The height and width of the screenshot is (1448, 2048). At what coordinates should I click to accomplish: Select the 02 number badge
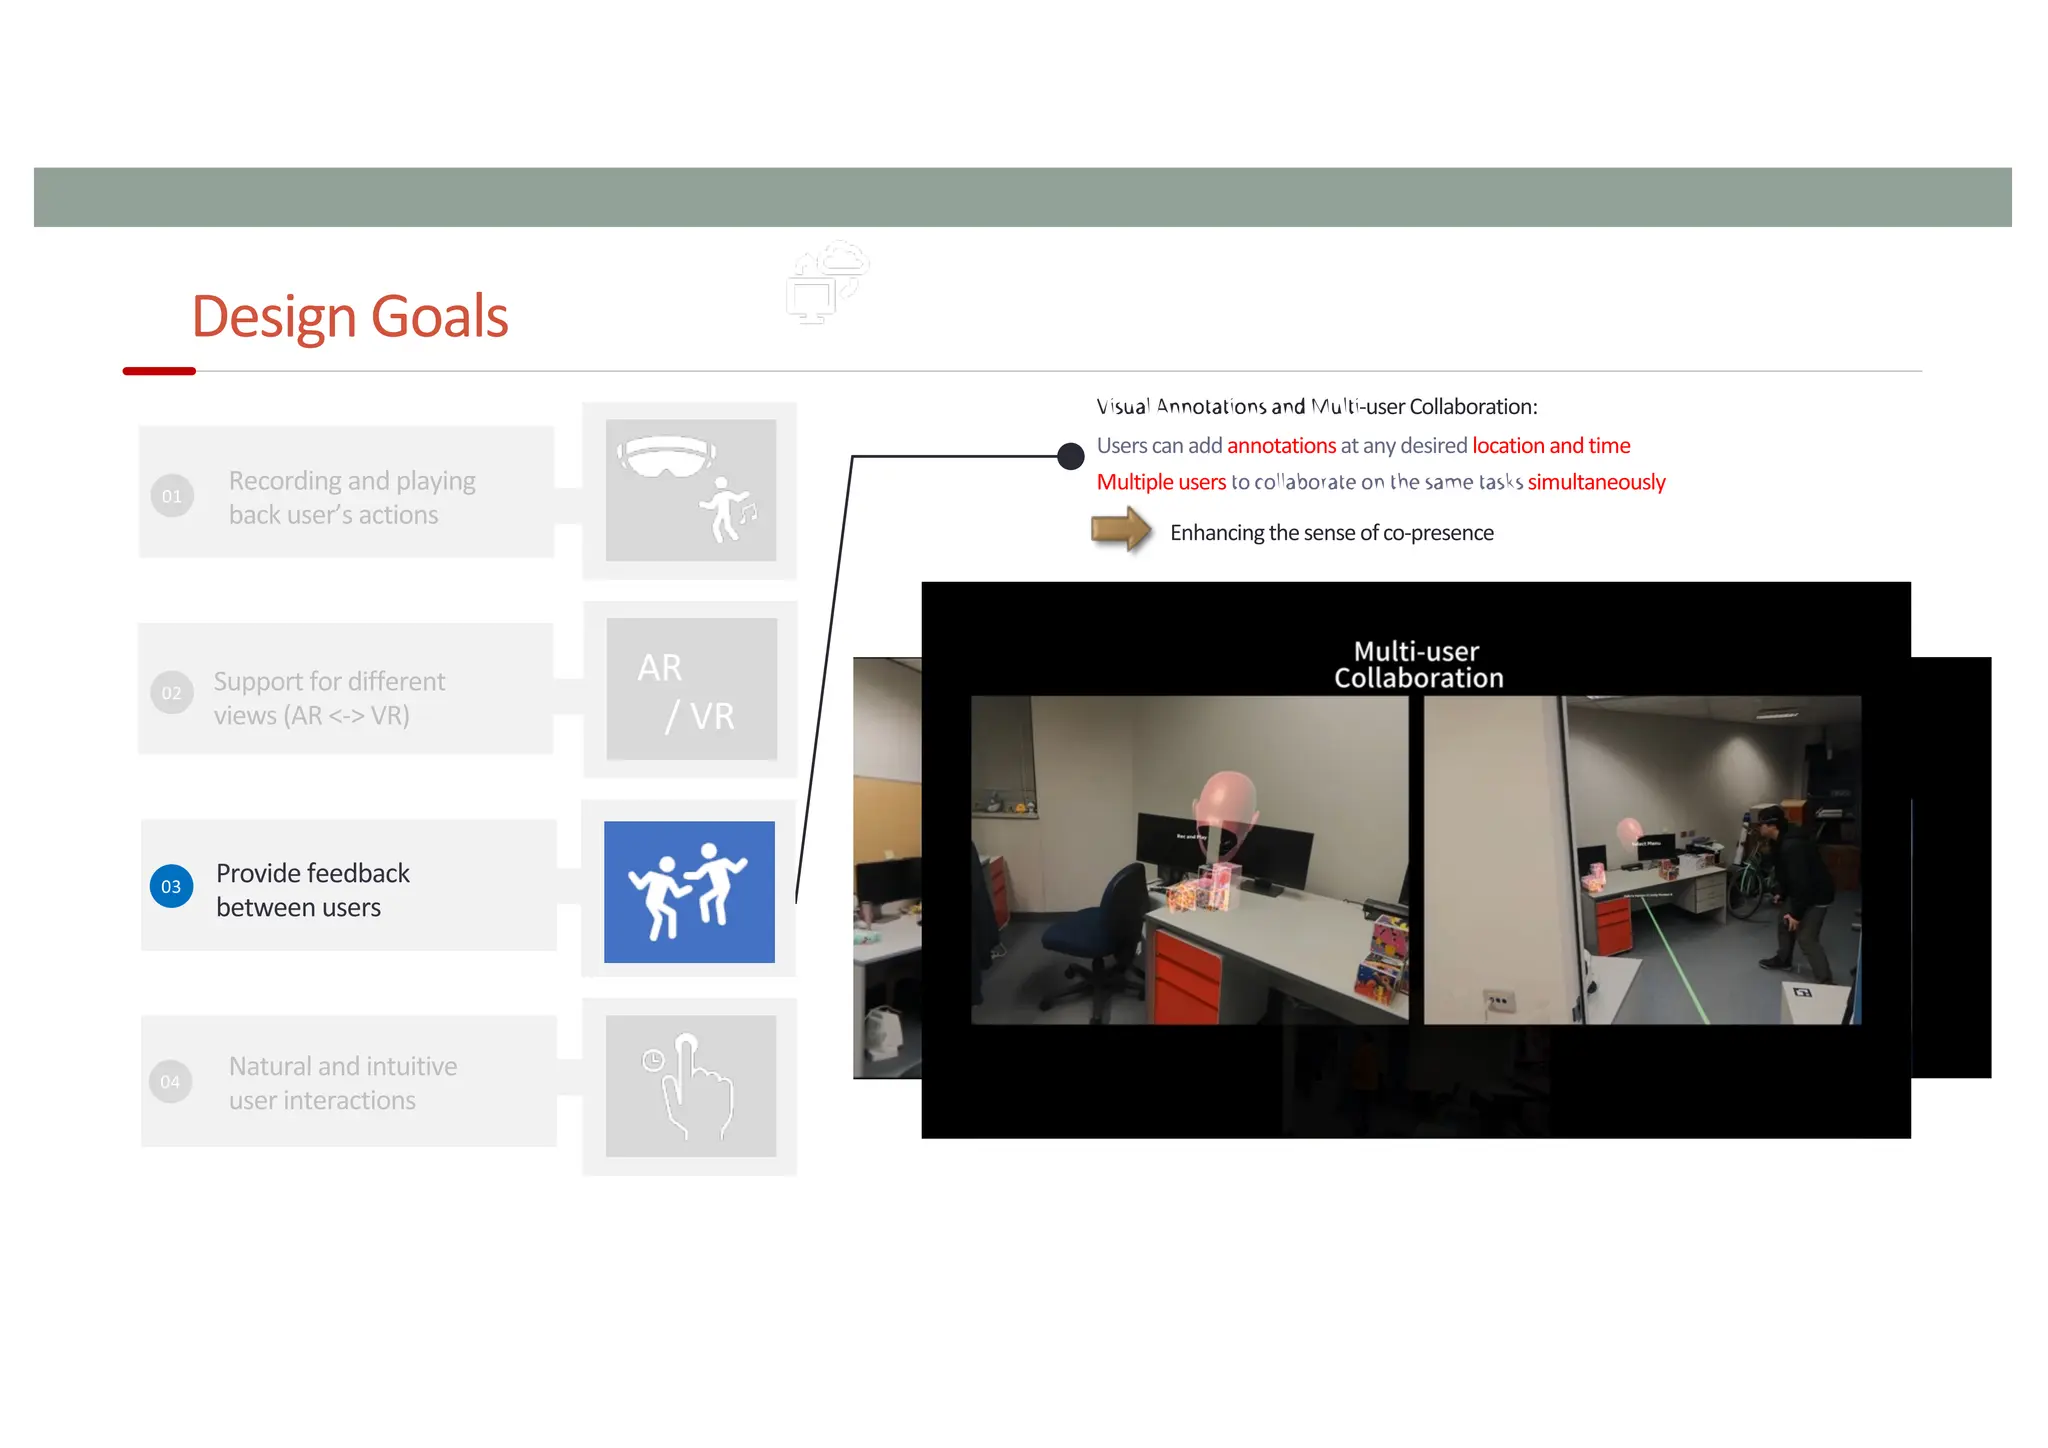click(172, 693)
